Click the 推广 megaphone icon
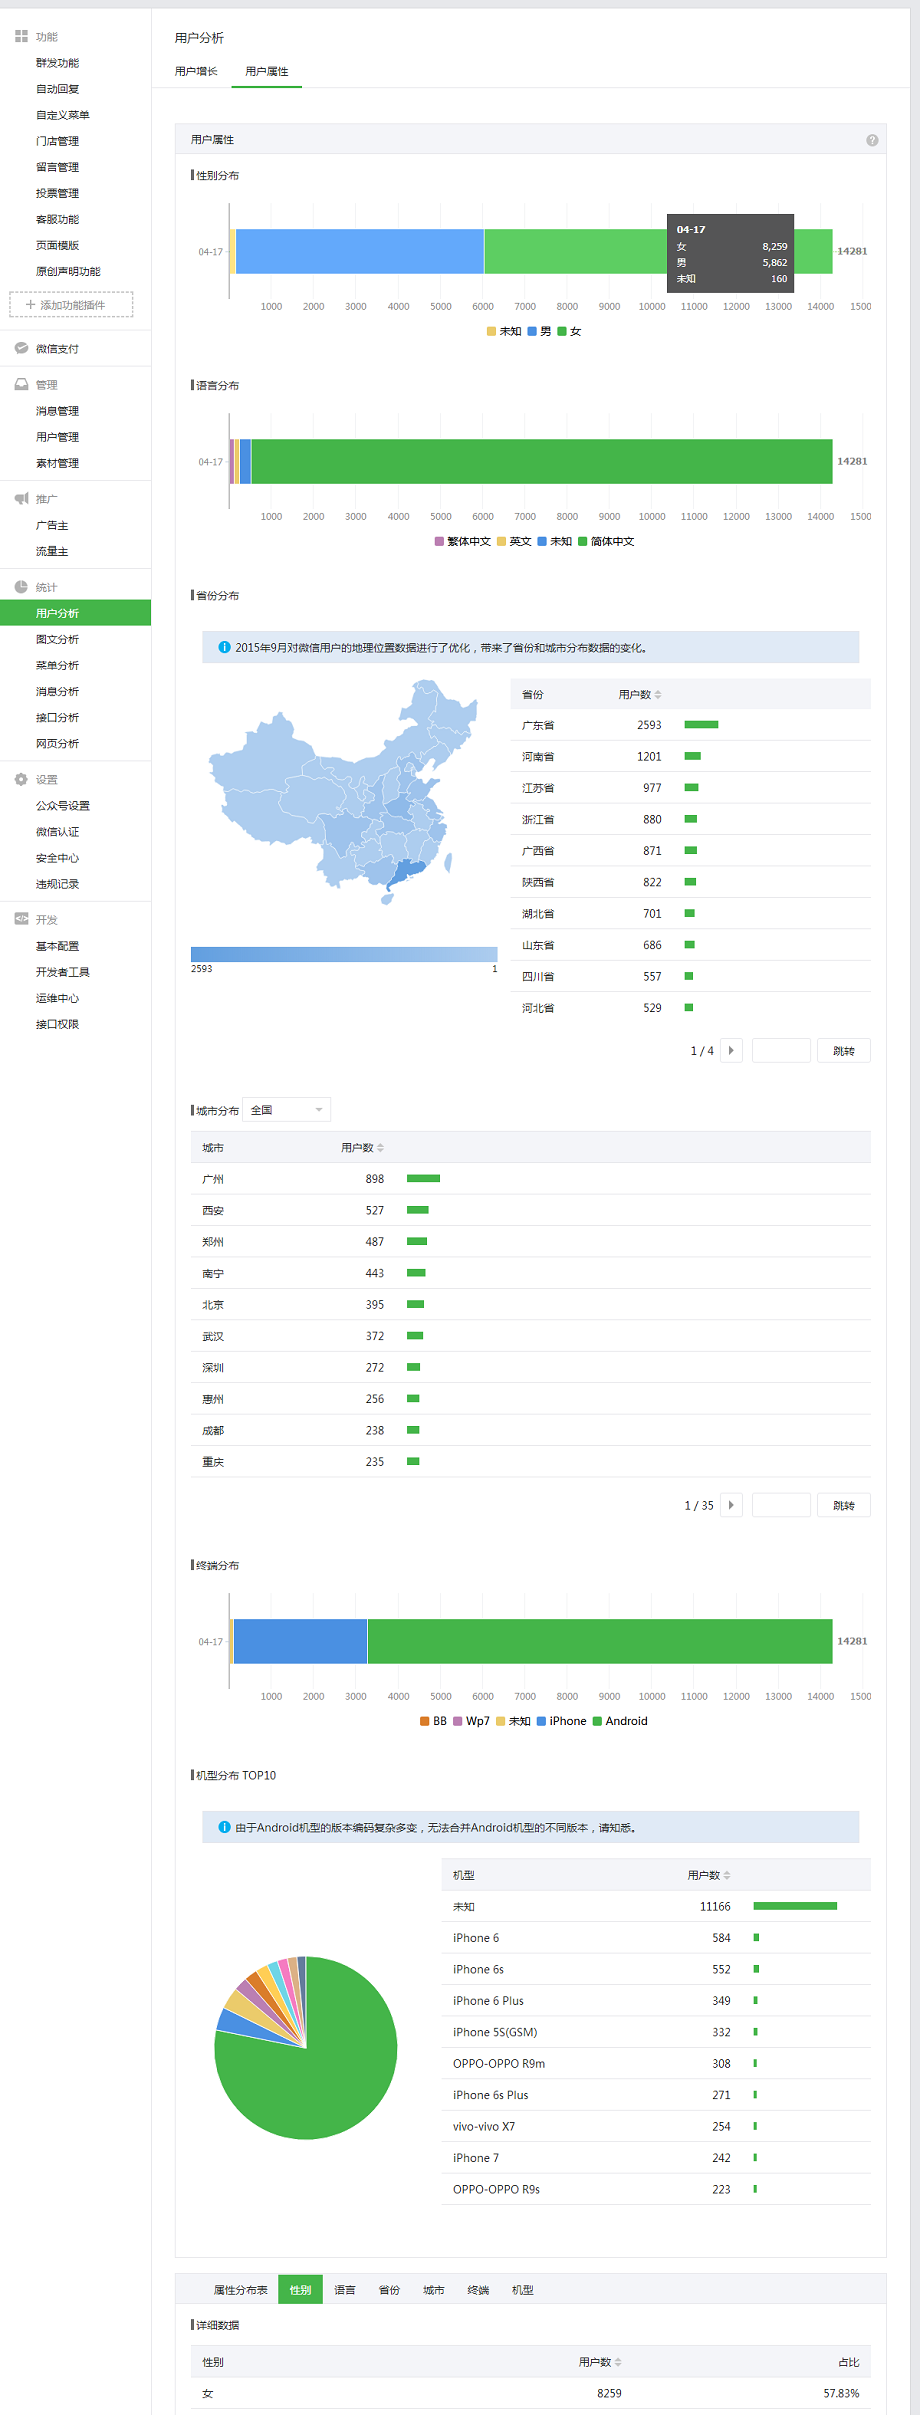The height and width of the screenshot is (2415, 920). [x=21, y=499]
